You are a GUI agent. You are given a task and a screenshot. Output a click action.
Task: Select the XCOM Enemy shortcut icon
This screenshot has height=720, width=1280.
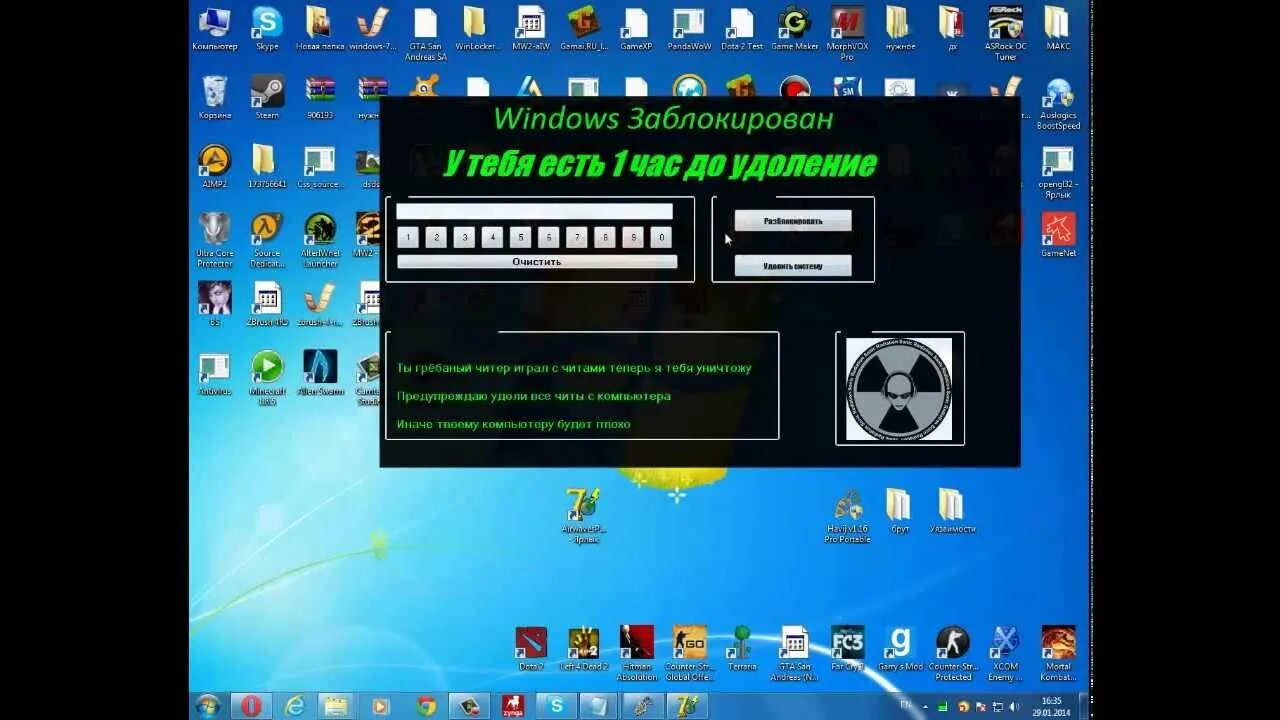[x=1005, y=654]
